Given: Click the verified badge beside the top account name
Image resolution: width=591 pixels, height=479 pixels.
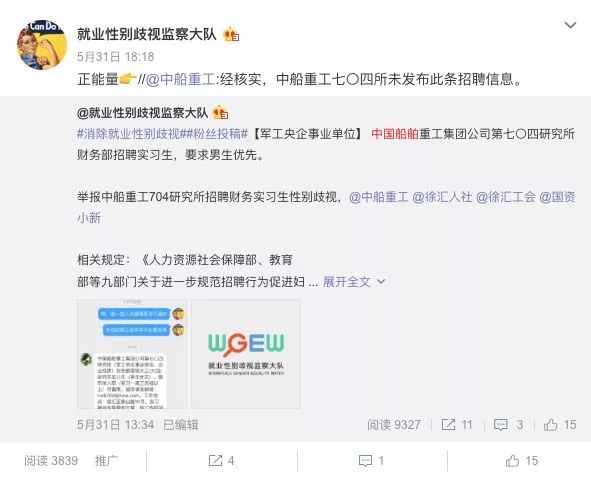Looking at the screenshot, I should pos(231,35).
